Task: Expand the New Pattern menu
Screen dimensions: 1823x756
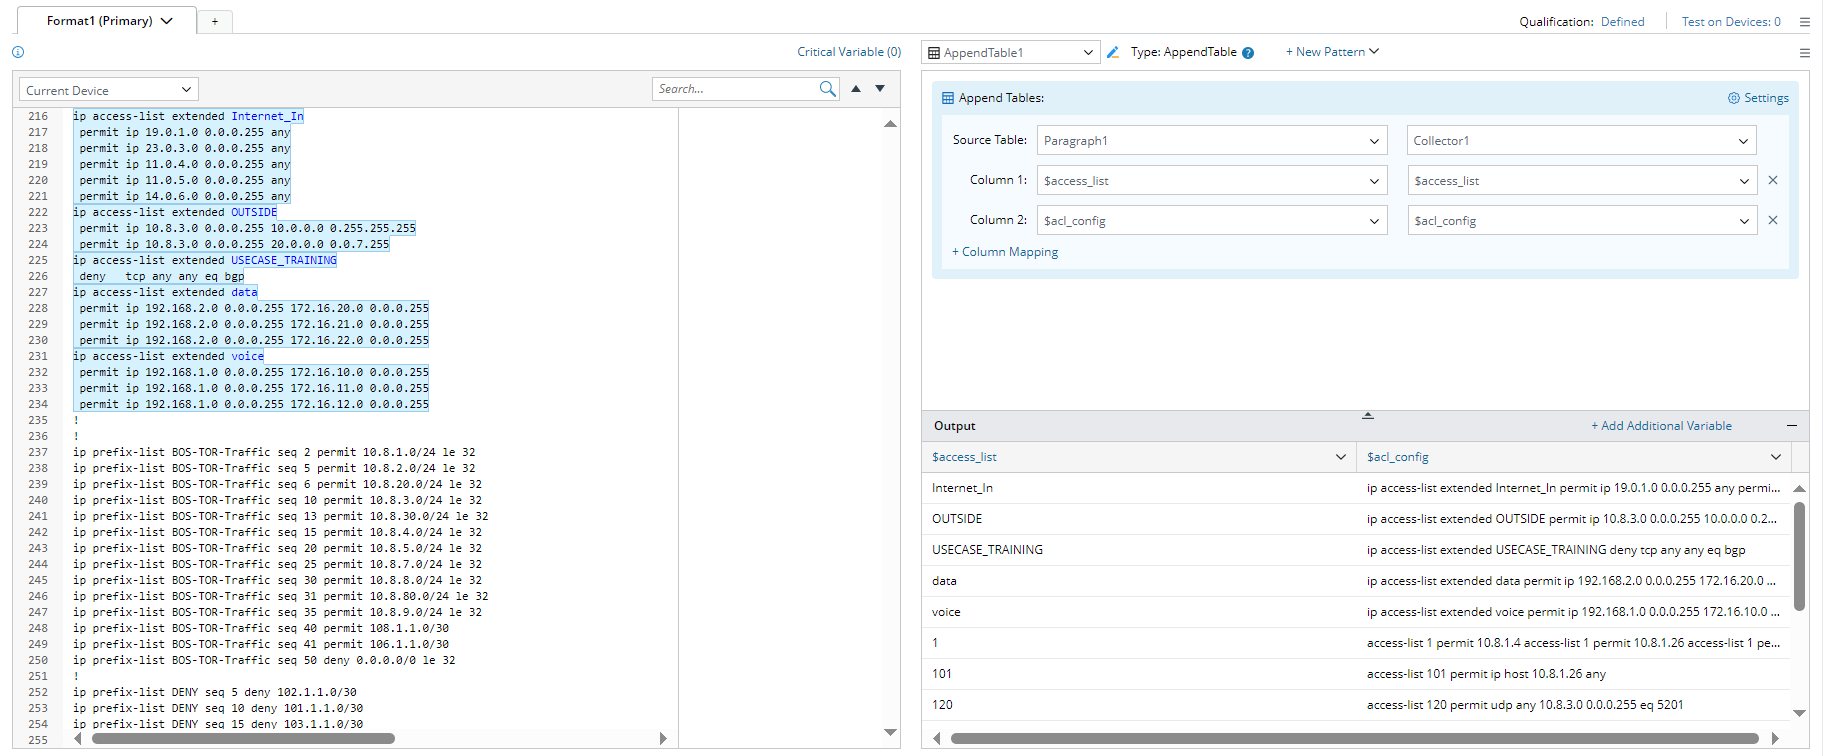Action: [x=1332, y=52]
